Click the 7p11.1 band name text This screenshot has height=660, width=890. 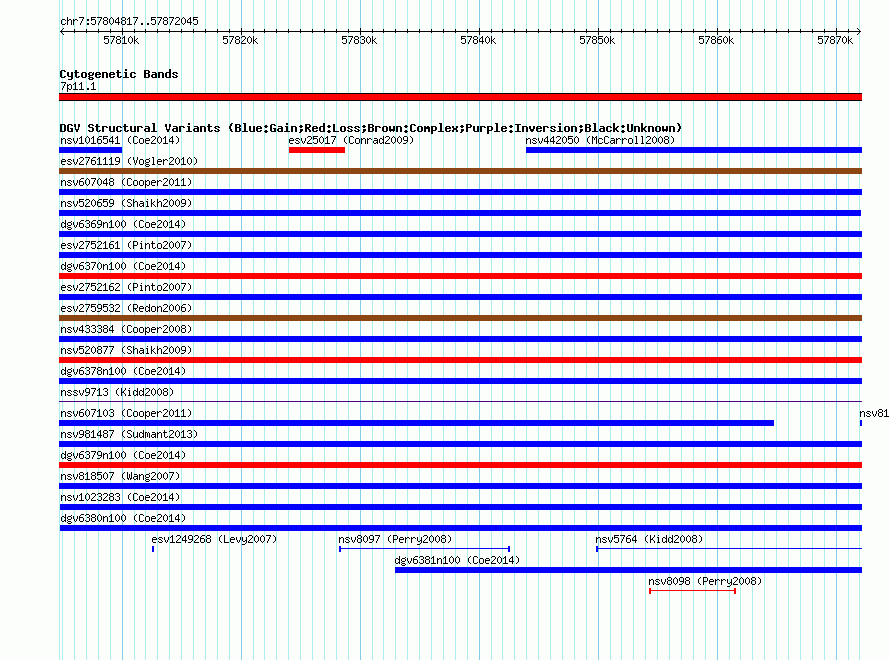(78, 86)
